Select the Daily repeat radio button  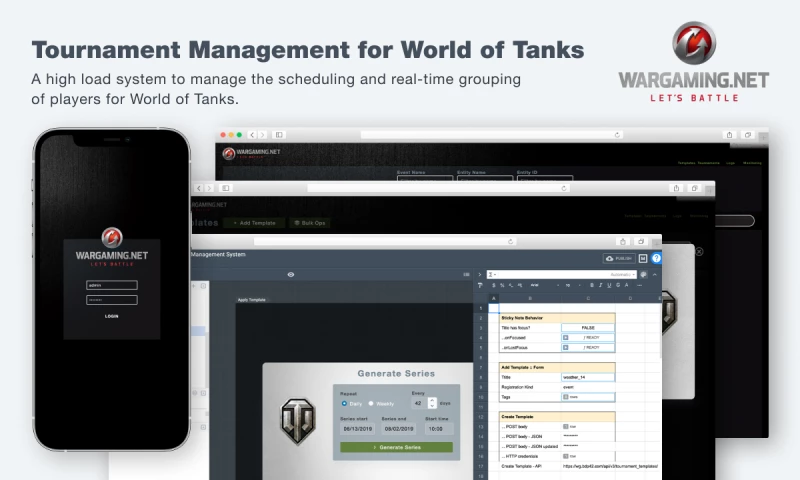pos(344,403)
